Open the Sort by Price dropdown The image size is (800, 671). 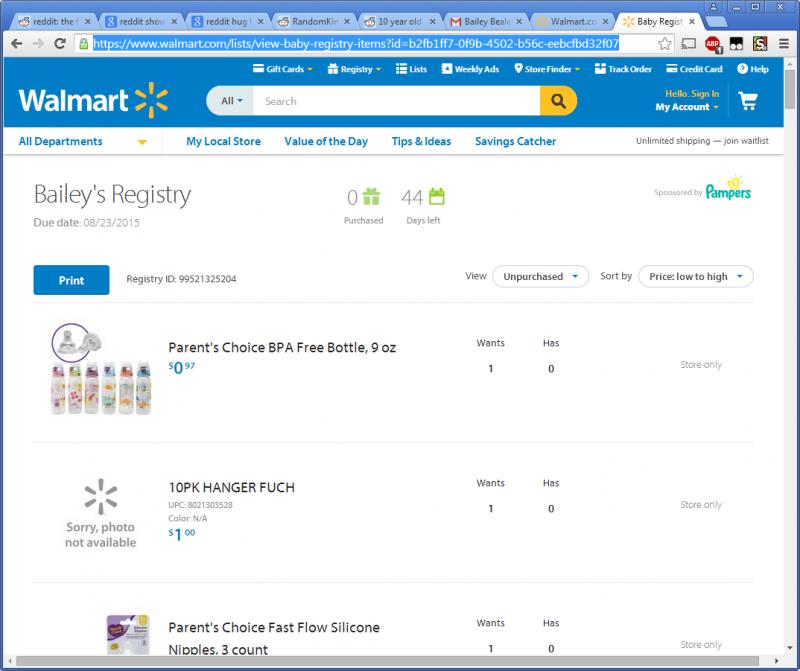pyautogui.click(x=695, y=276)
